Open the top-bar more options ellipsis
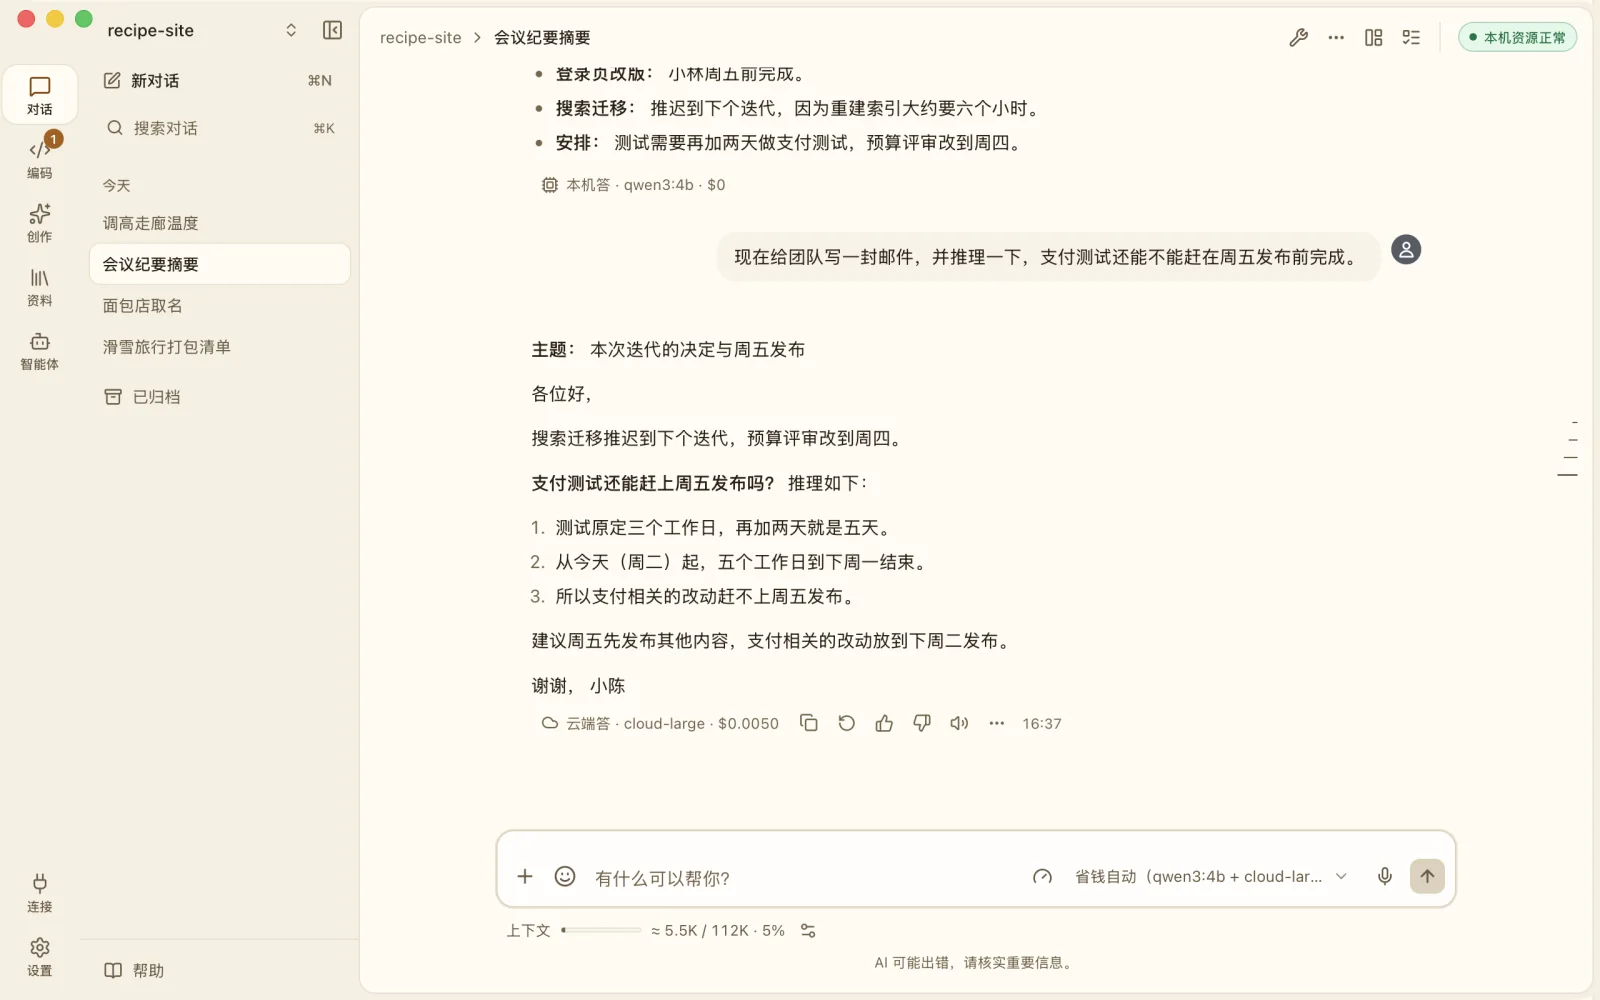 click(1336, 38)
